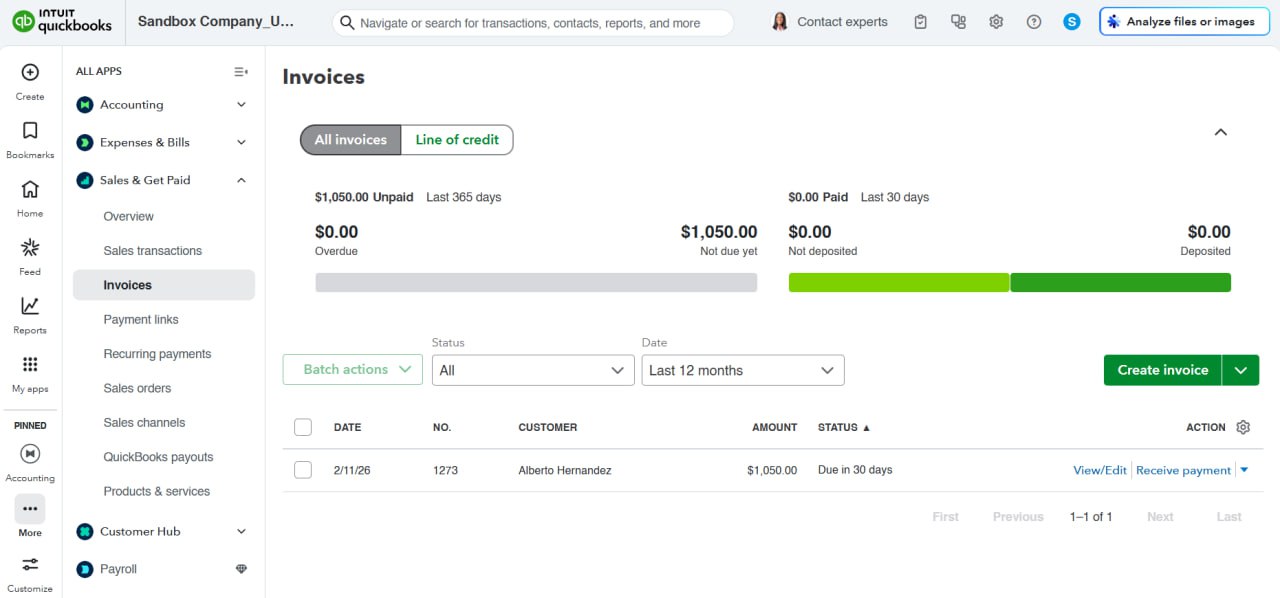Switch to the Line of credit tab
The image size is (1280, 598).
click(x=456, y=139)
